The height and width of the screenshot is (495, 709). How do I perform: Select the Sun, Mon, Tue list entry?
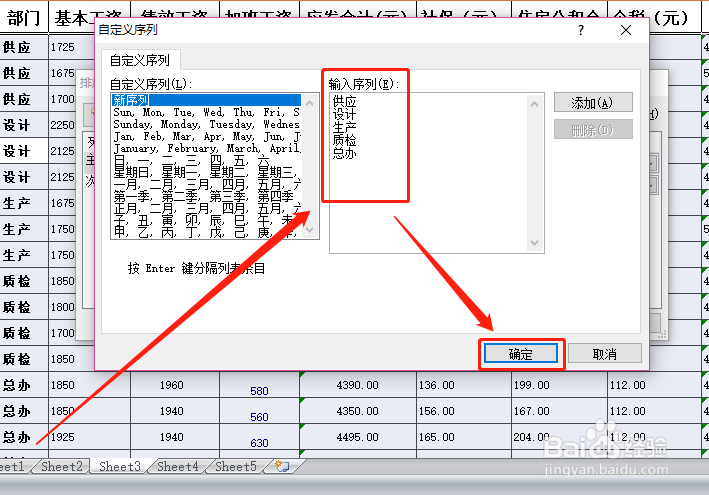coord(207,112)
